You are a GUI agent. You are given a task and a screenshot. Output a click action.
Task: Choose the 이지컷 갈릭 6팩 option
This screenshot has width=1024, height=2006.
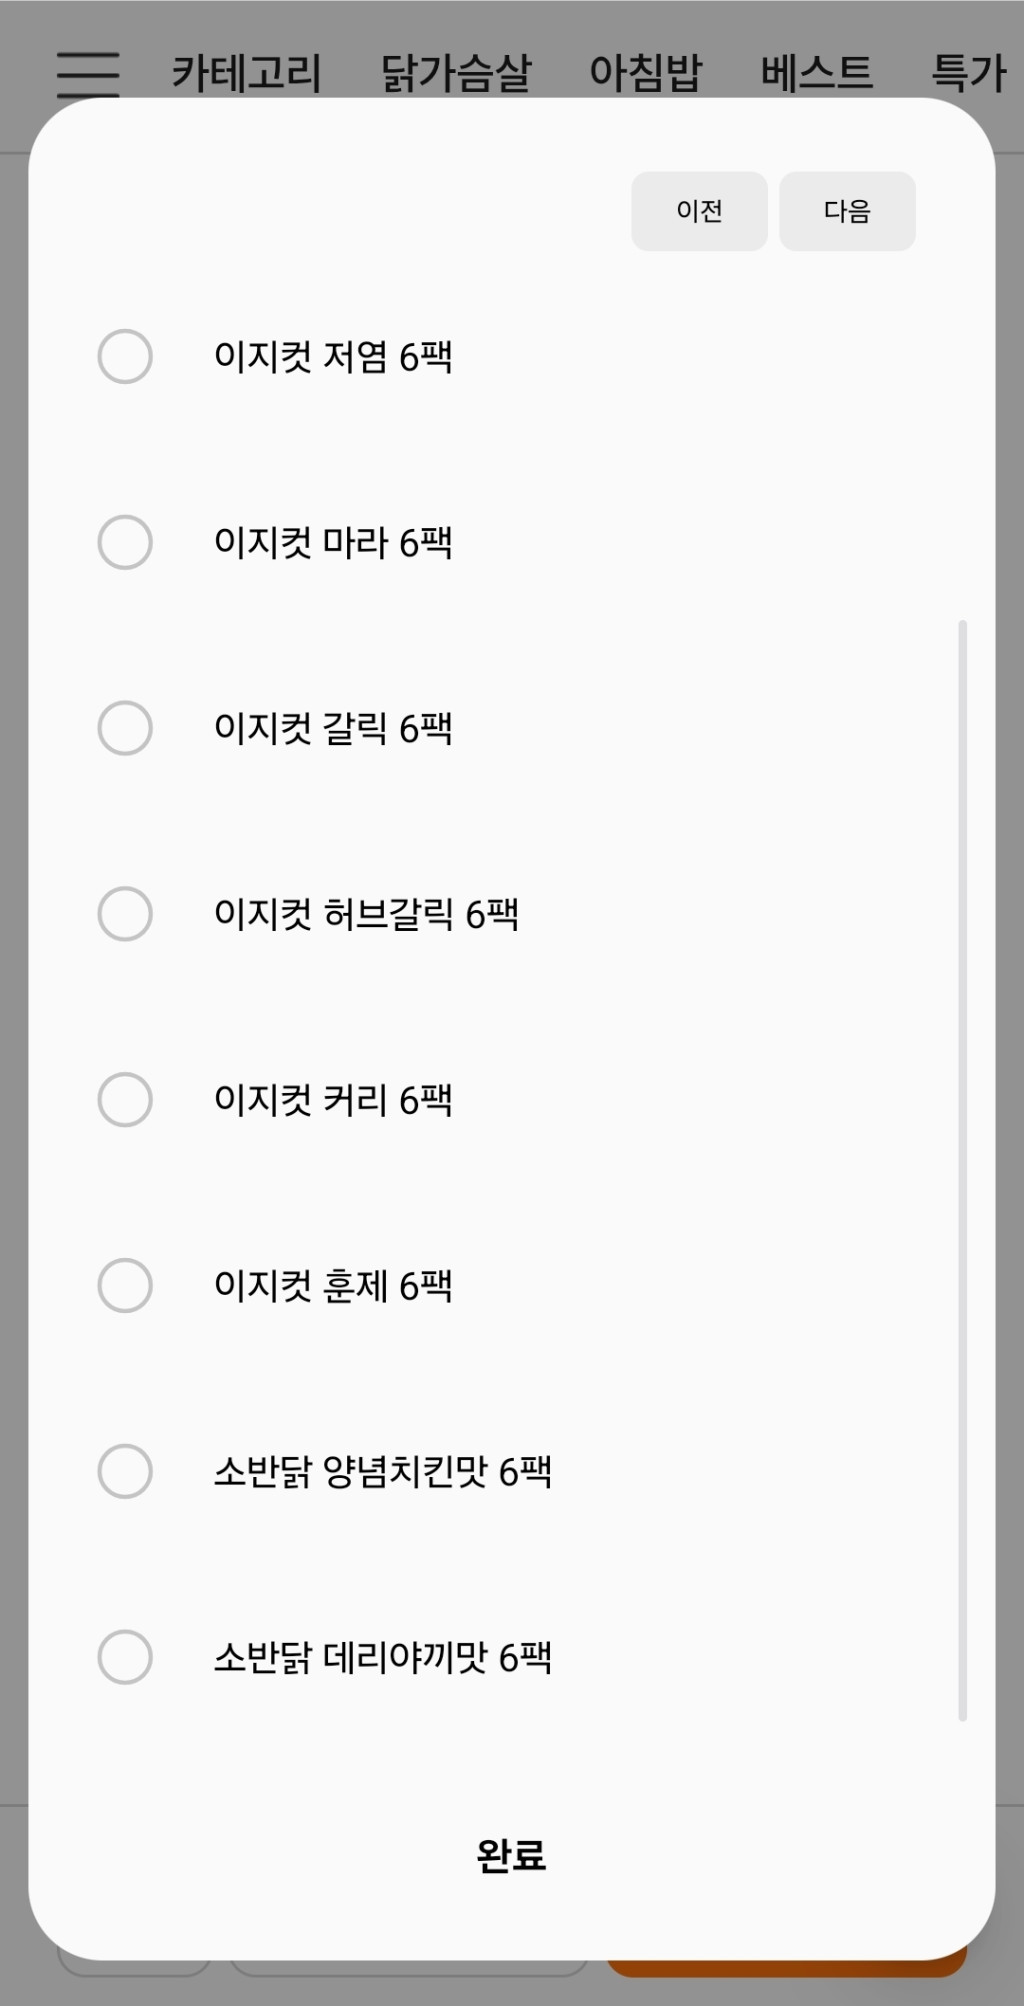click(125, 728)
